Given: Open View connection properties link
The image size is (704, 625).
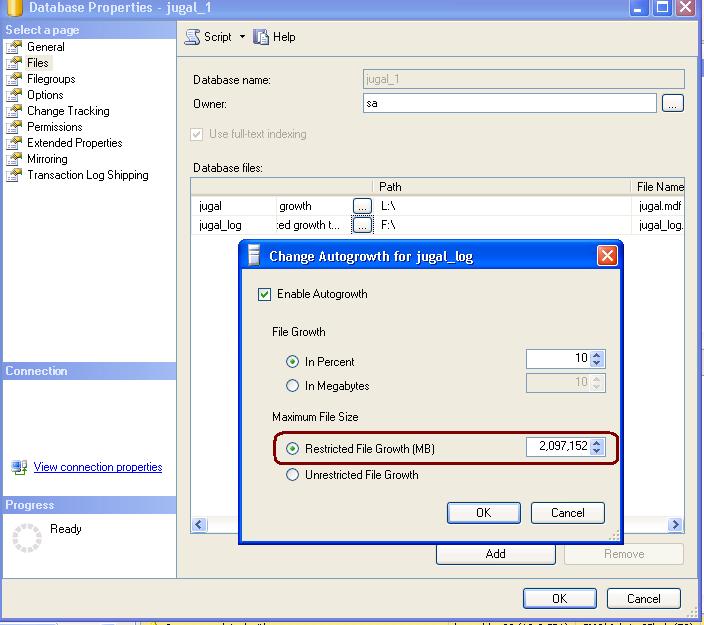Looking at the screenshot, I should point(97,467).
